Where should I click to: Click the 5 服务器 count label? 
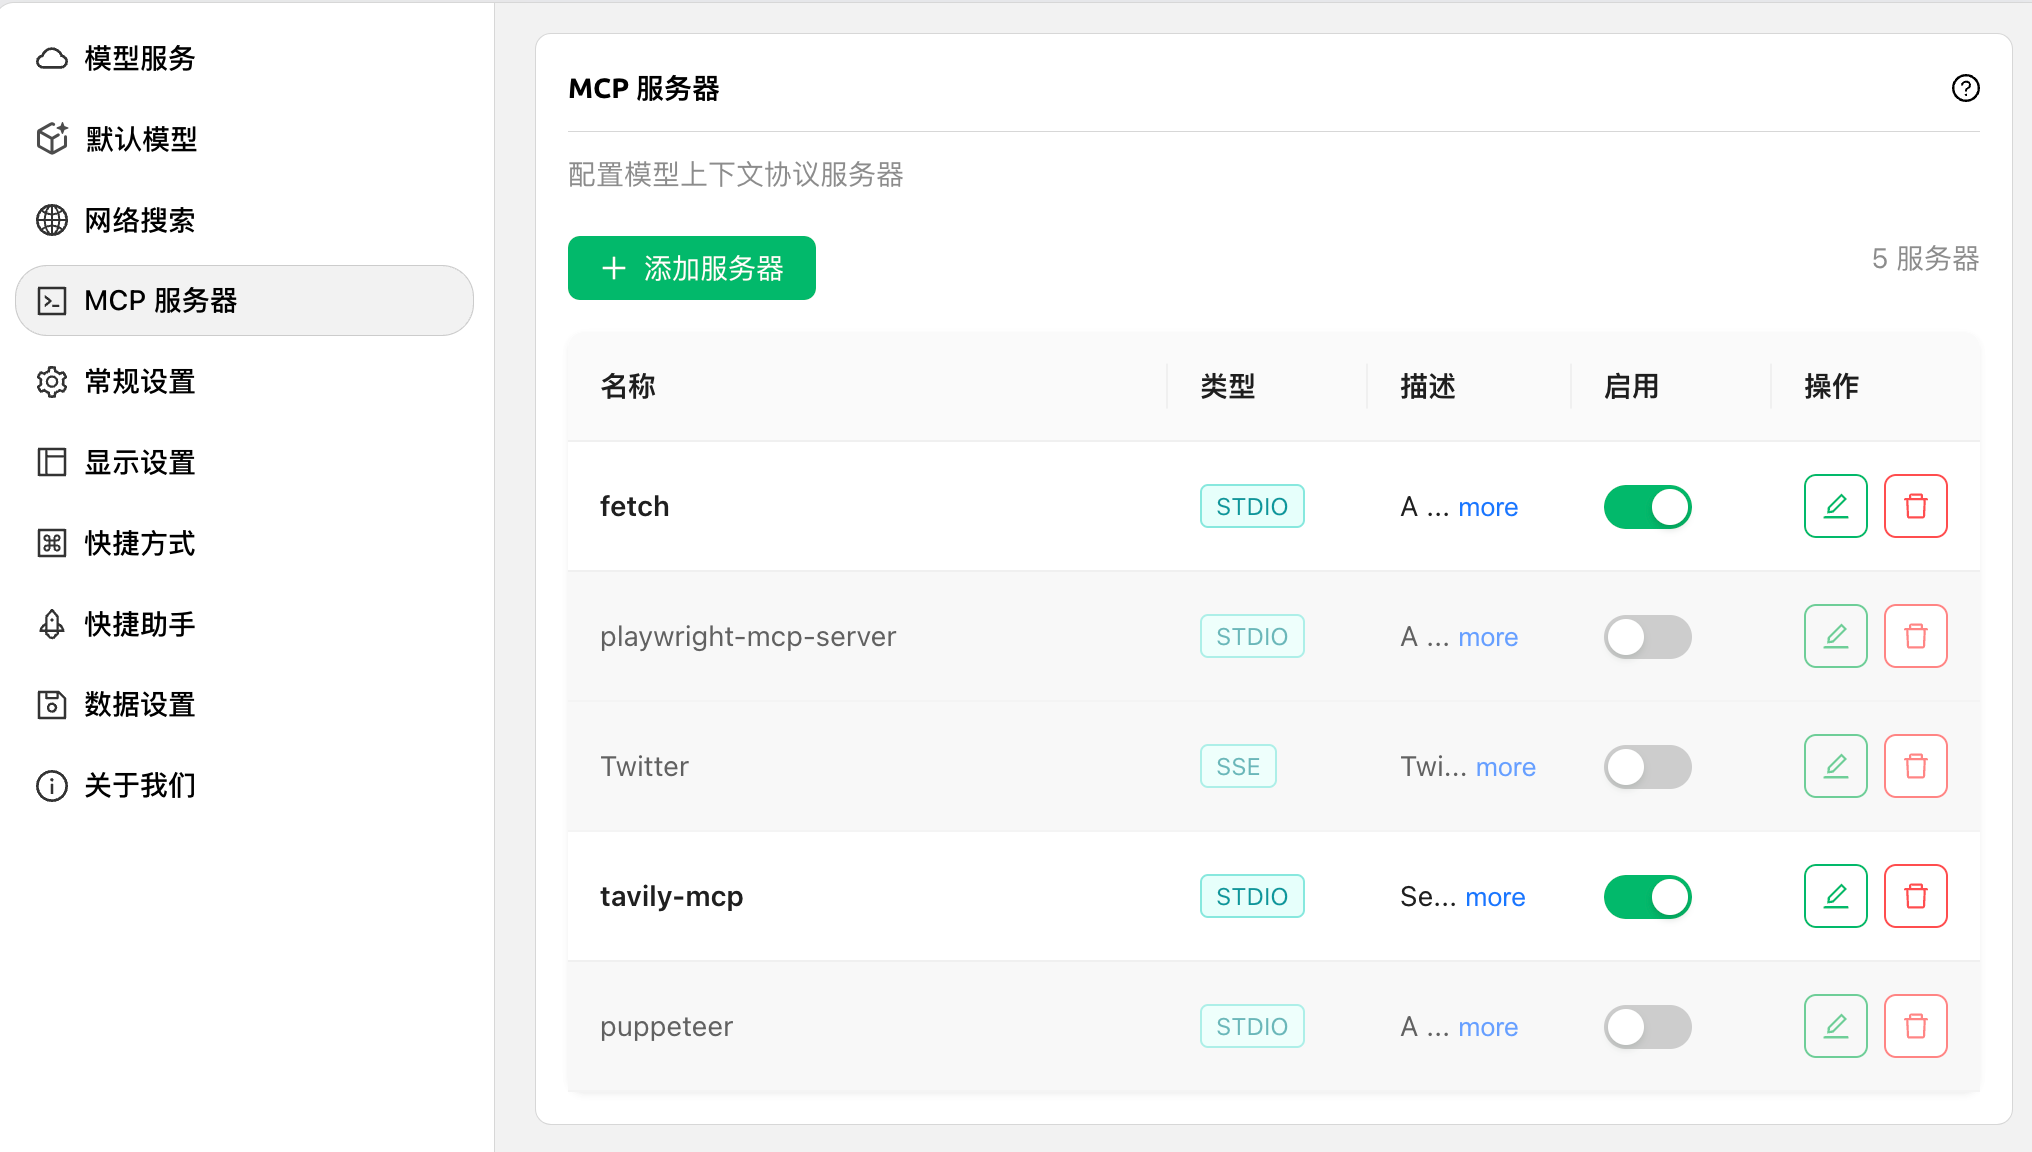click(x=1925, y=258)
